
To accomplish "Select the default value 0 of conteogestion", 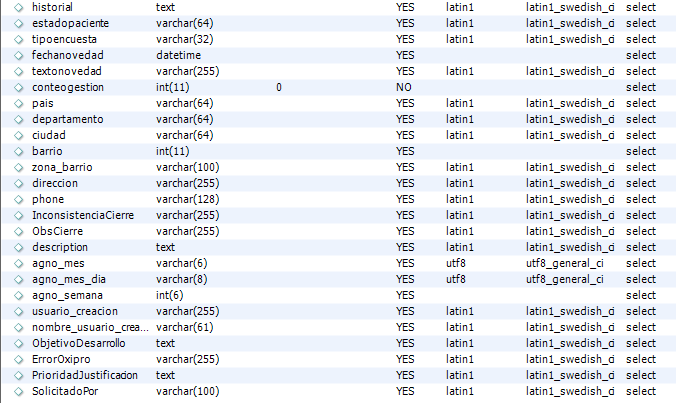I will coord(279,87).
